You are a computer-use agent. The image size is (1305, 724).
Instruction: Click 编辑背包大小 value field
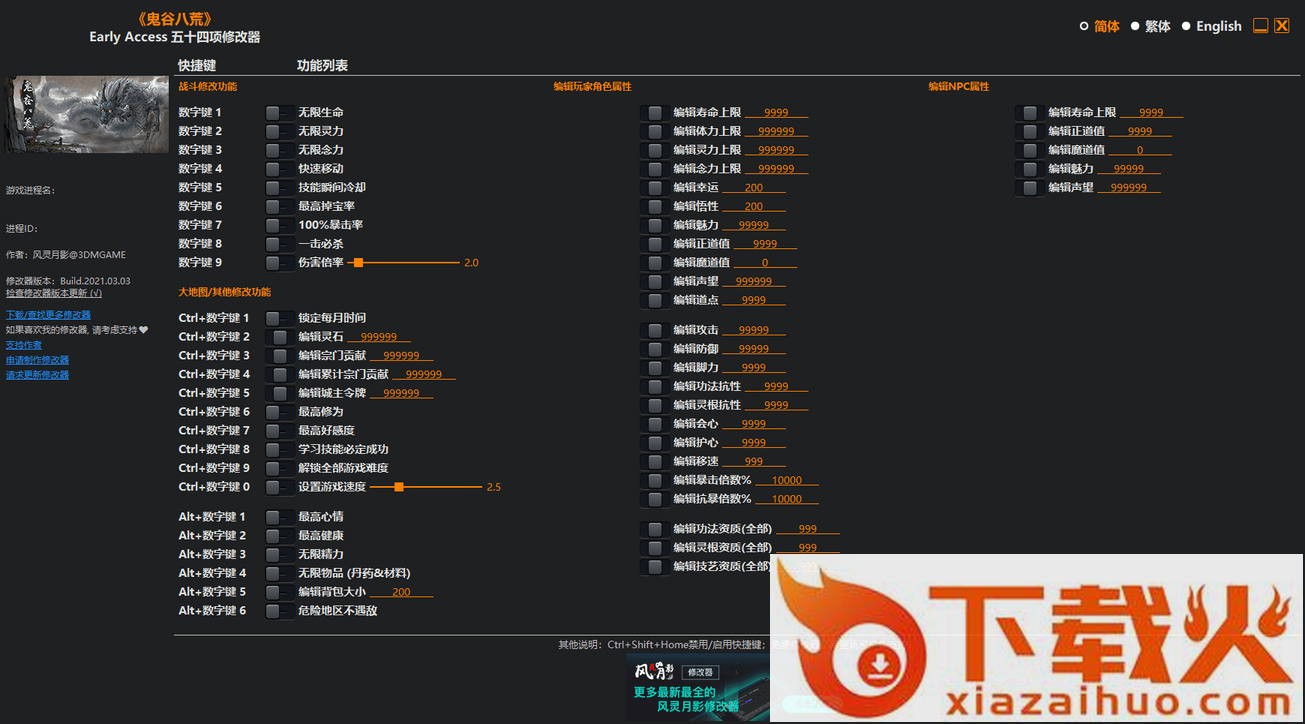[x=401, y=593]
